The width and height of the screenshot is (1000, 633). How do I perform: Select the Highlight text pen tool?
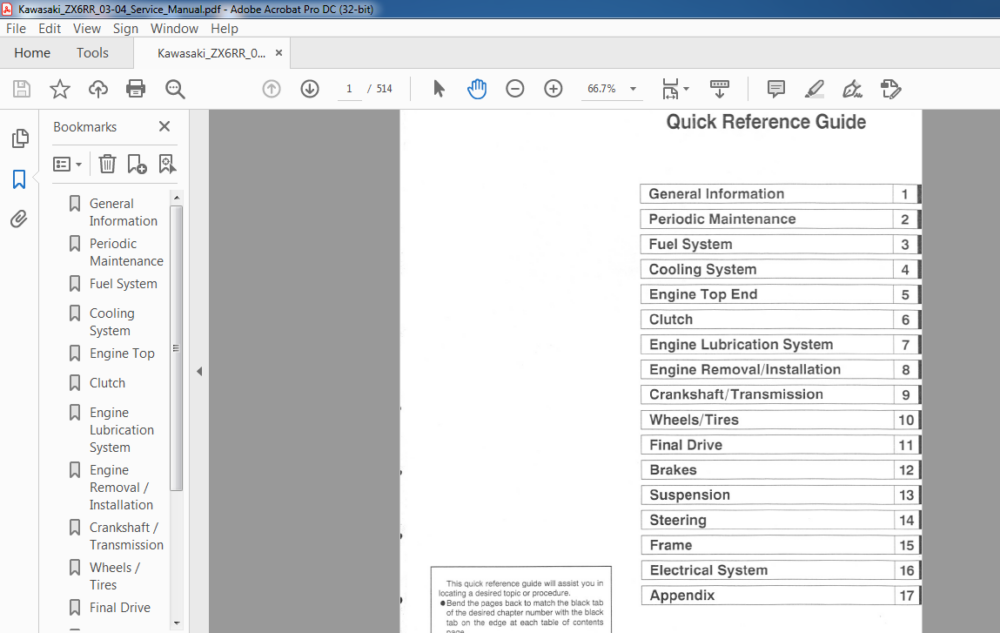[814, 89]
